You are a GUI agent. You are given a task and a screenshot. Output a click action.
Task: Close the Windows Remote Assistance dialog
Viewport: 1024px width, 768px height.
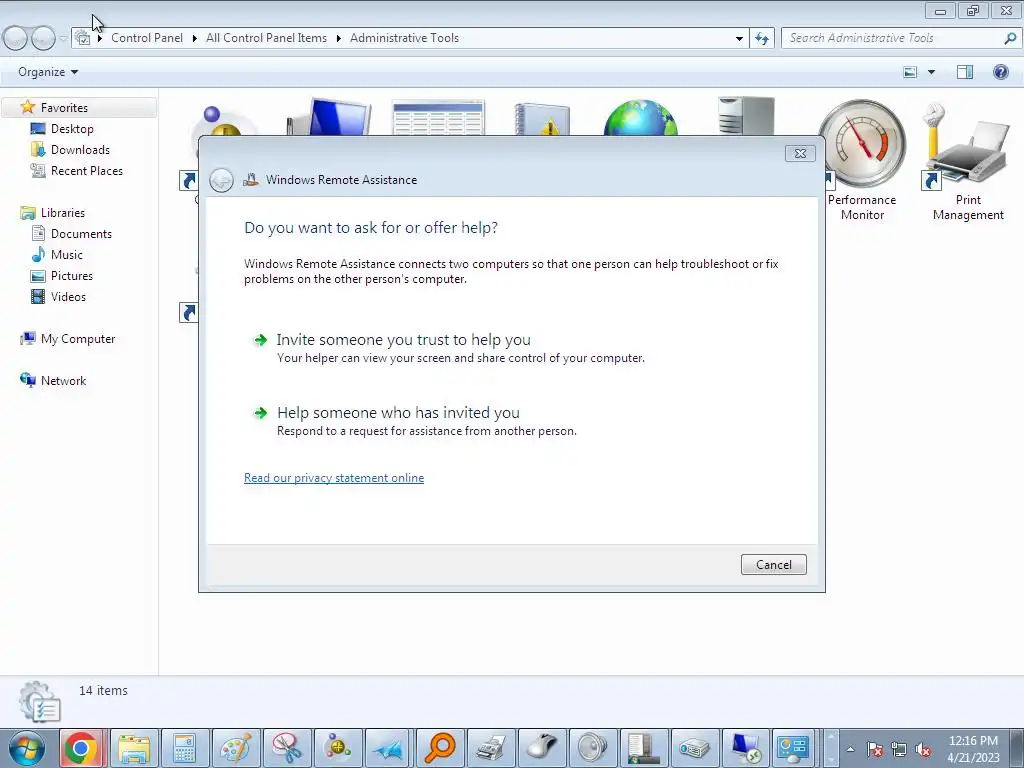tap(800, 153)
